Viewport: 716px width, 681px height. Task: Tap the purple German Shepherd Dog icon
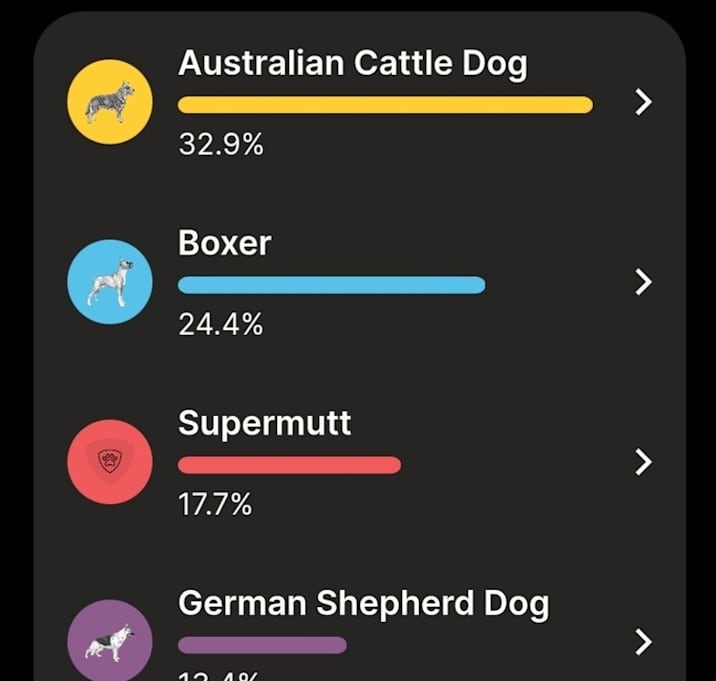tap(110, 642)
